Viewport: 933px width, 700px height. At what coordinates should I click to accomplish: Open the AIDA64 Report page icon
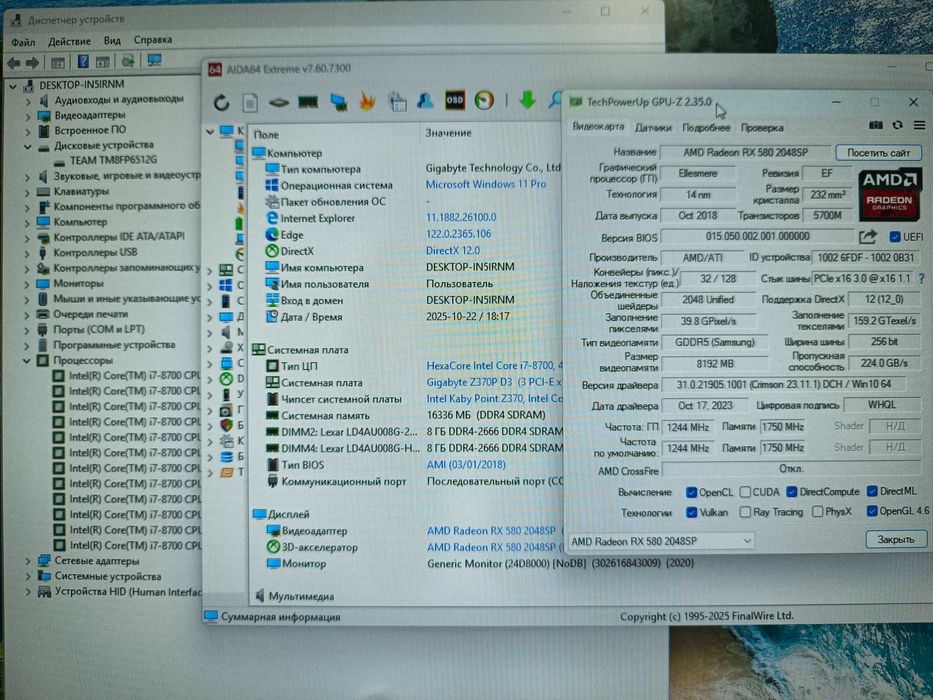click(x=250, y=103)
